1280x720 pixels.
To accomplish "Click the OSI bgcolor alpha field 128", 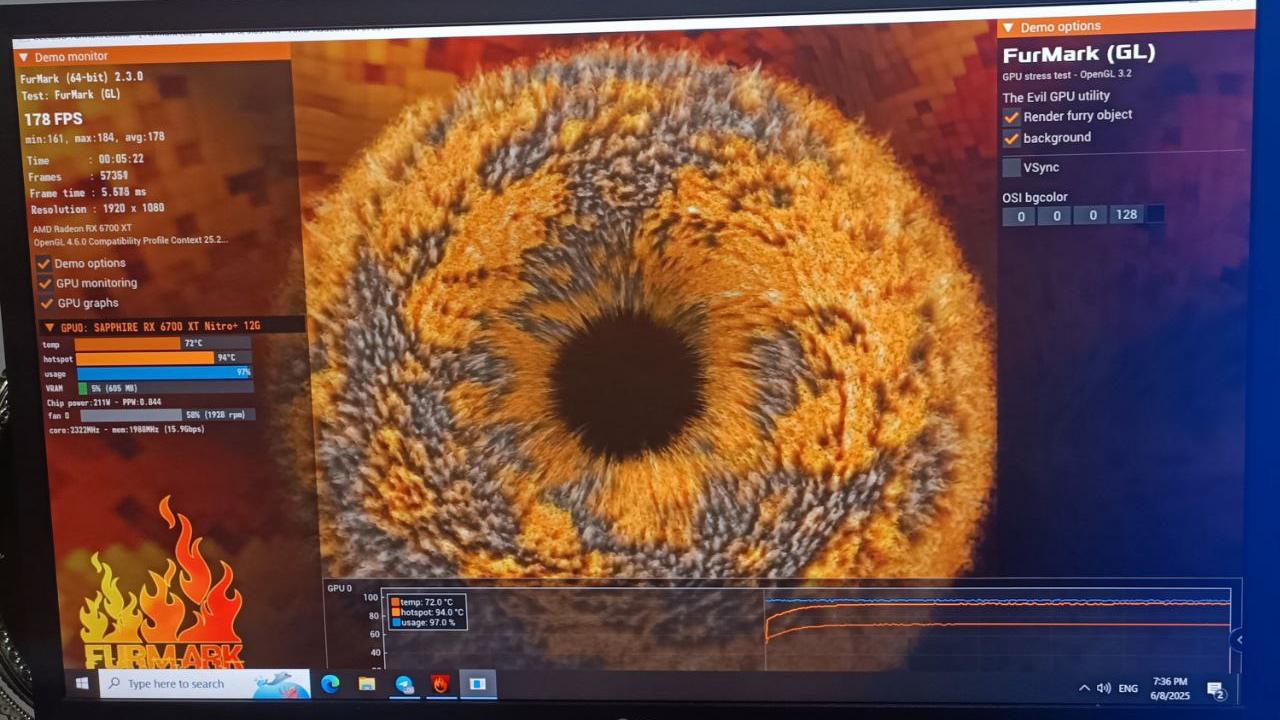I will click(1126, 215).
